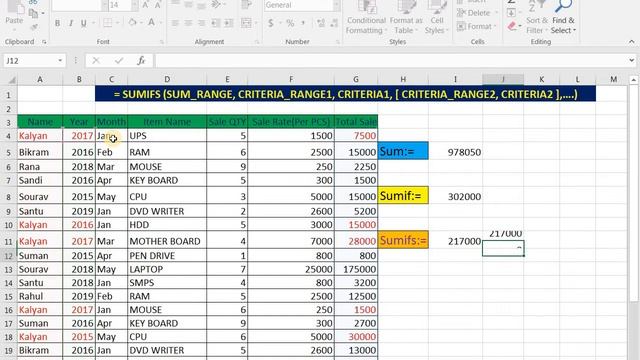Screen dimensions: 640x360
Task: Align text left
Action: (x=175, y=23)
